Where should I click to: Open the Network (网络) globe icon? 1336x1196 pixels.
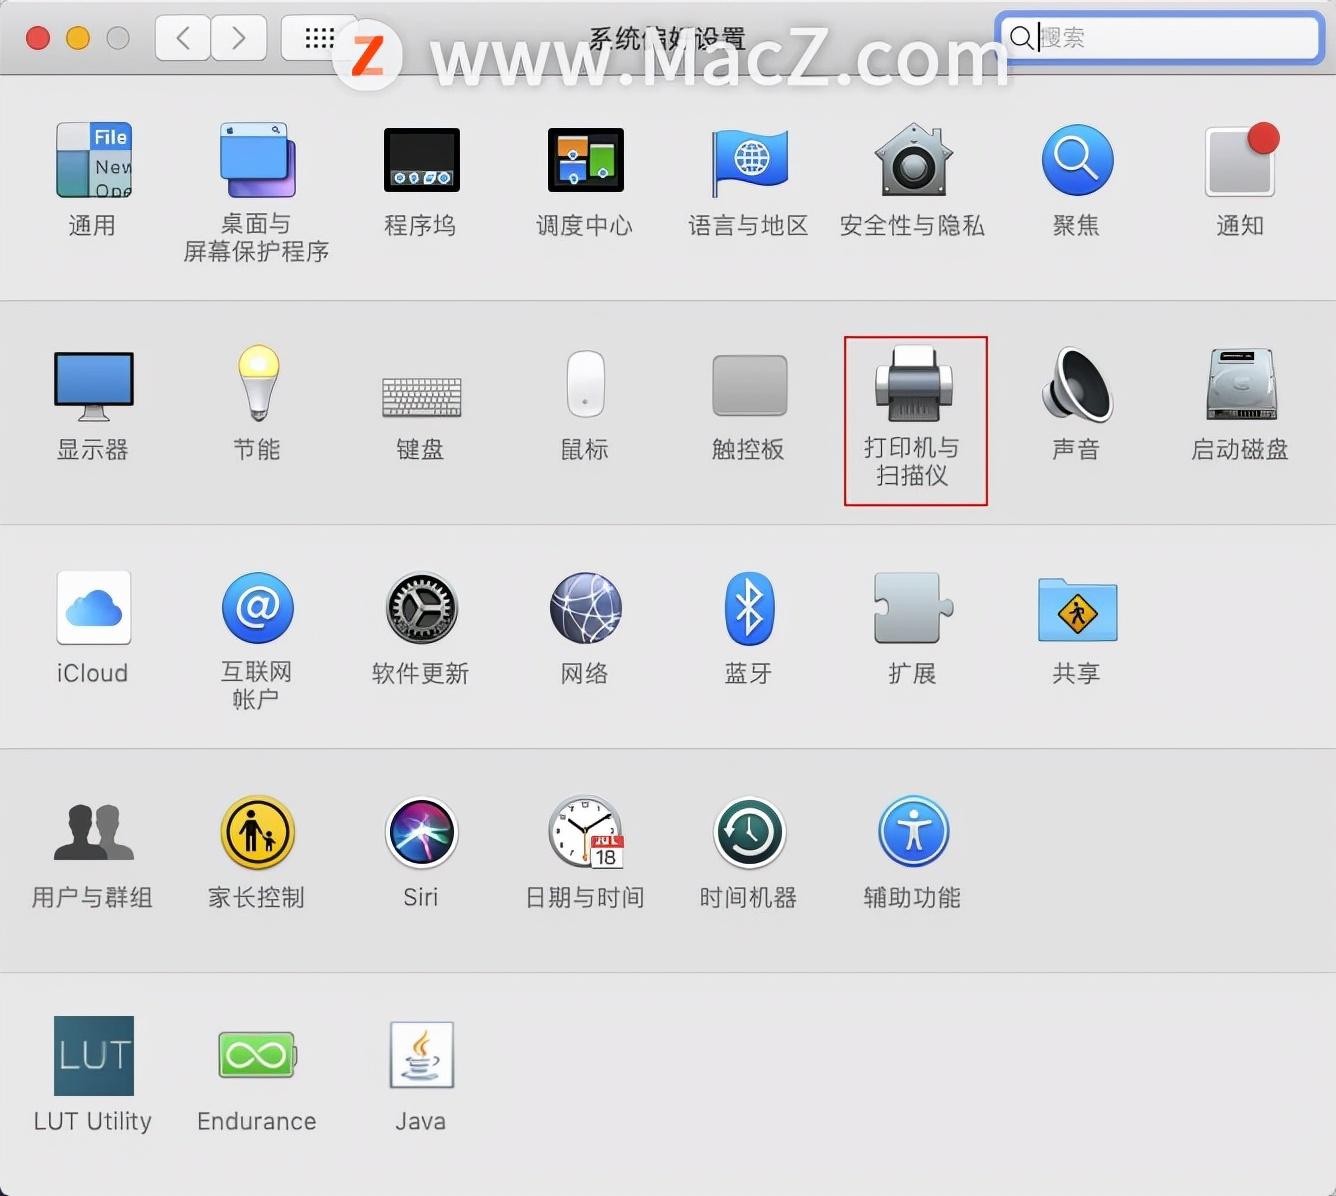click(x=585, y=609)
